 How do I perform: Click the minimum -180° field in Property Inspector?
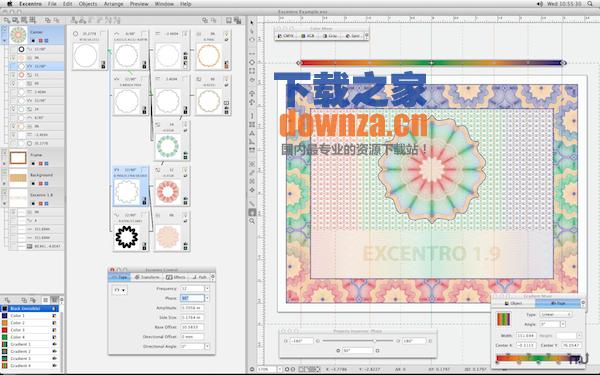click(301, 341)
